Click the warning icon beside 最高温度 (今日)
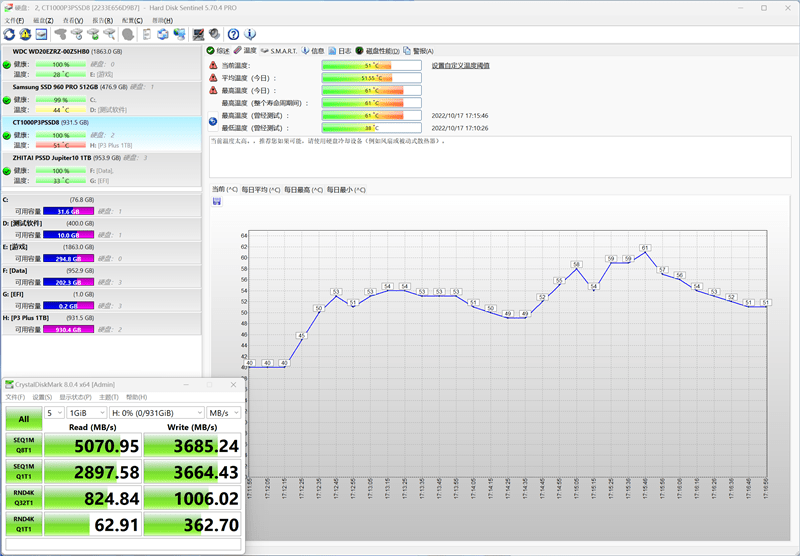 (213, 90)
